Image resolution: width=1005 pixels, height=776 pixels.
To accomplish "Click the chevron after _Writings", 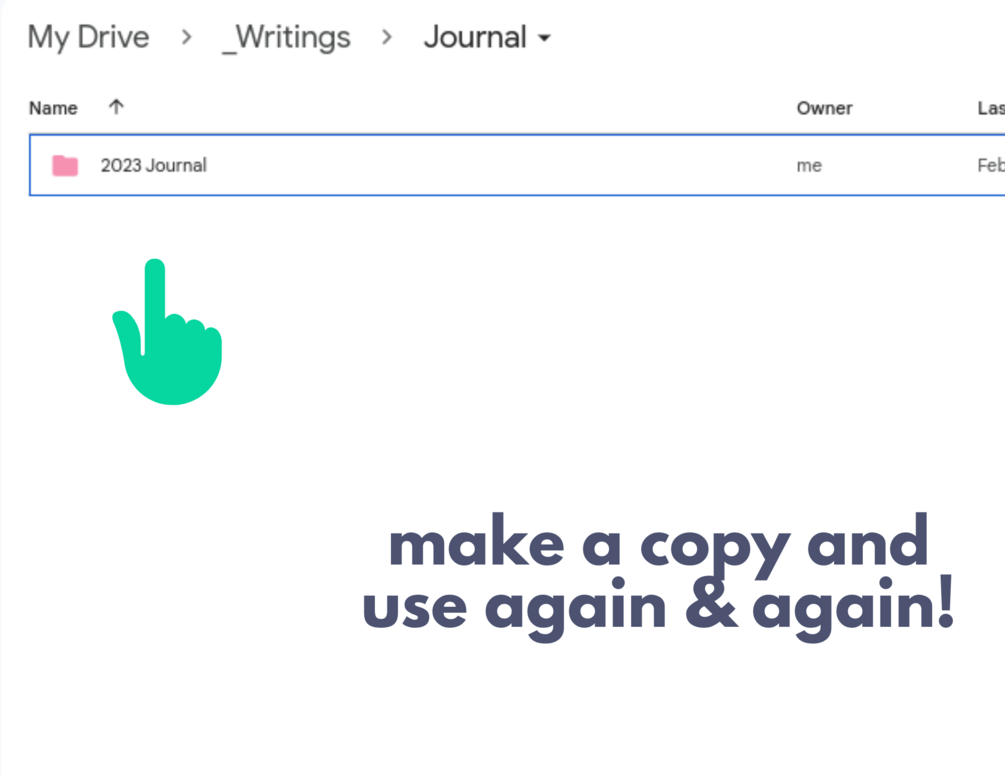I will 386,37.
